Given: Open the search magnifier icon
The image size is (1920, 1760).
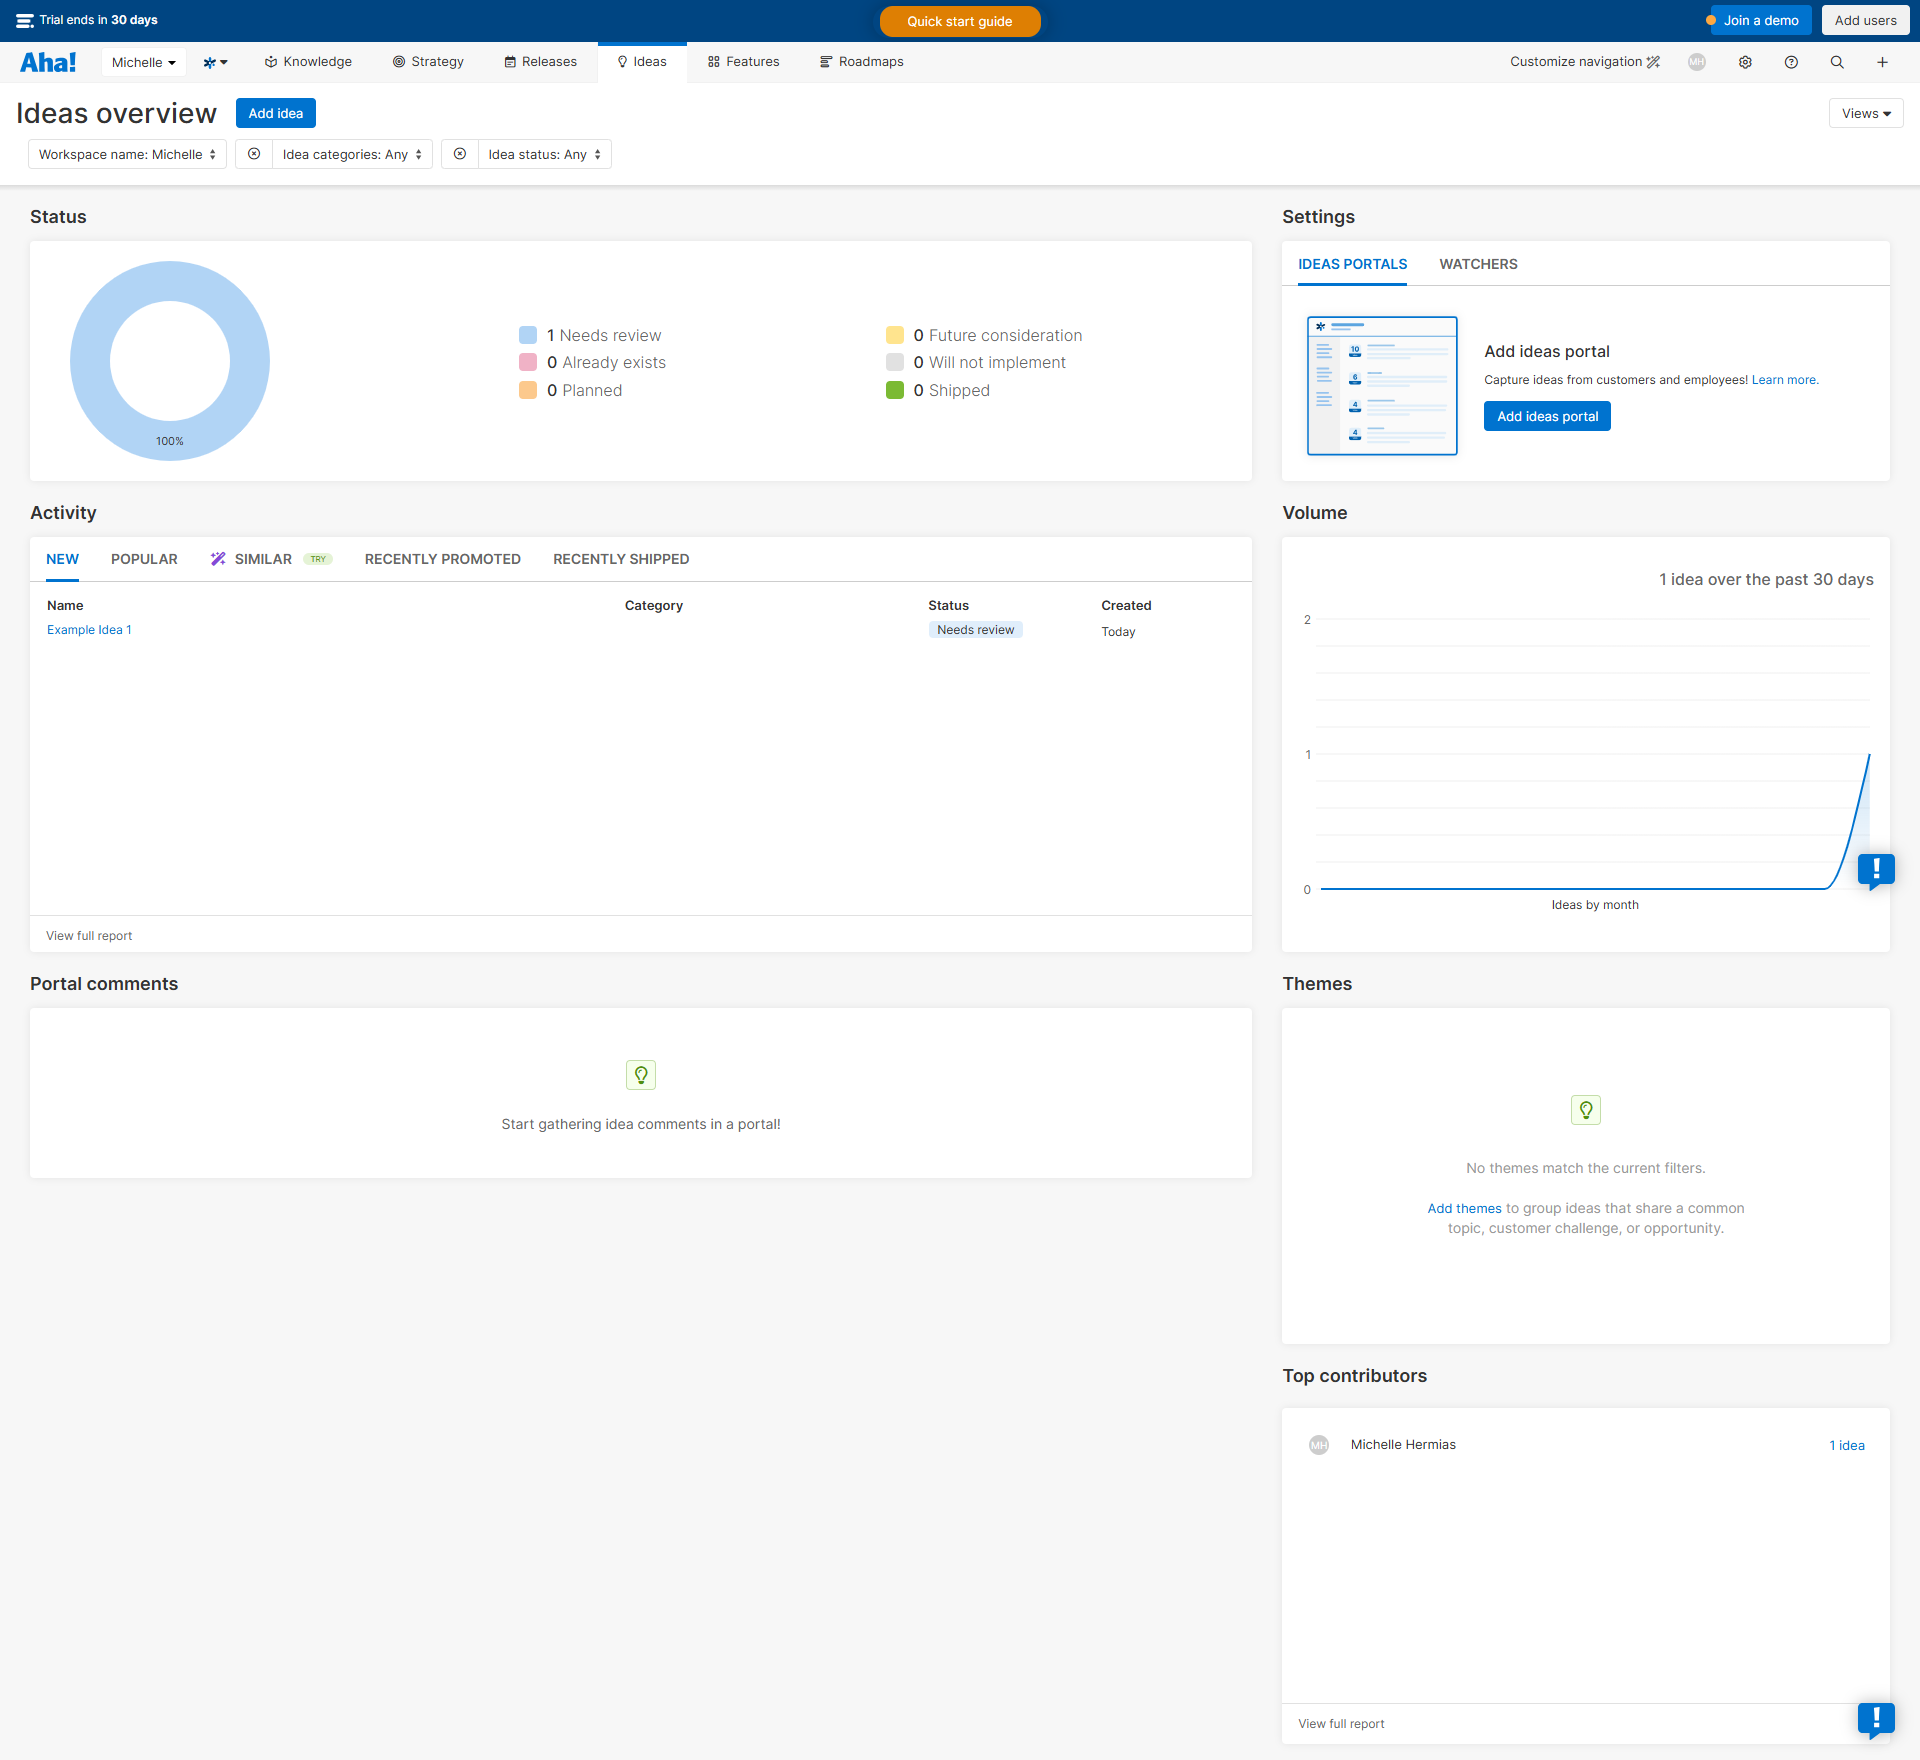Looking at the screenshot, I should 1837,62.
